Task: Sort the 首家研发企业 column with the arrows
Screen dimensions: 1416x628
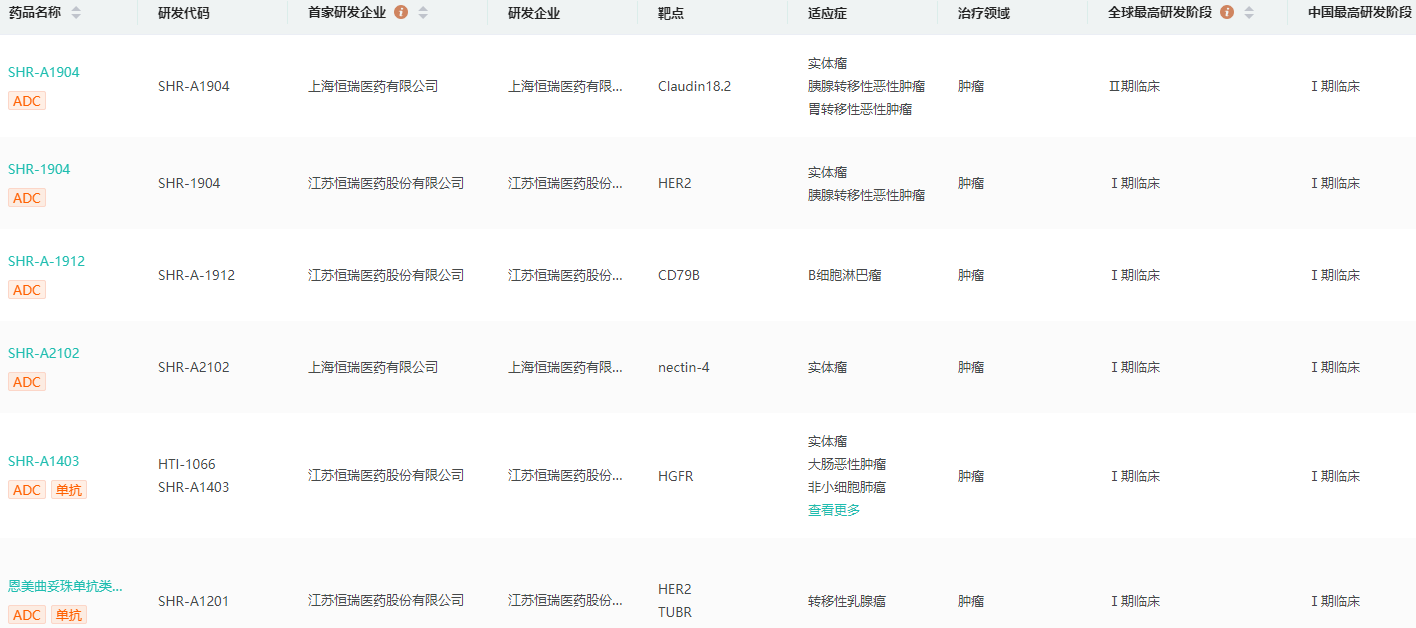Action: [x=423, y=13]
